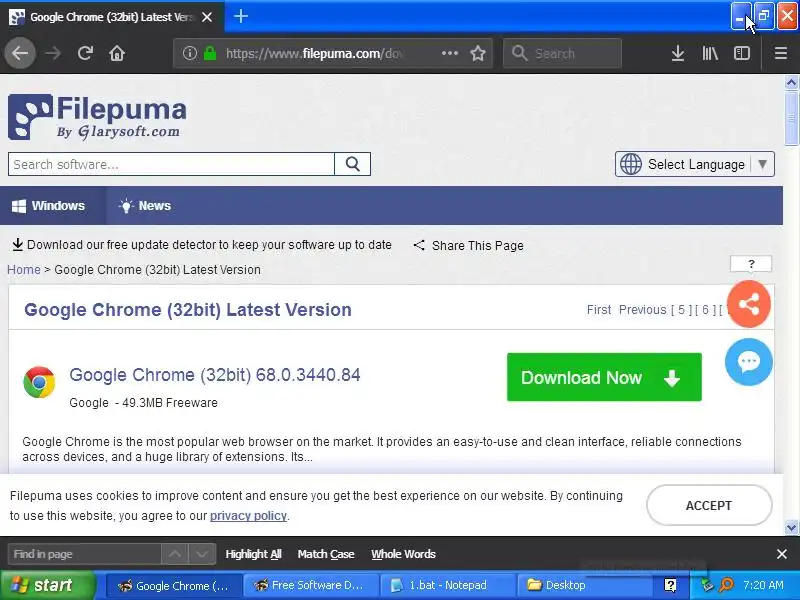Switch to 1.bat - Notepad taskbar window
800x600 pixels.
click(447, 585)
